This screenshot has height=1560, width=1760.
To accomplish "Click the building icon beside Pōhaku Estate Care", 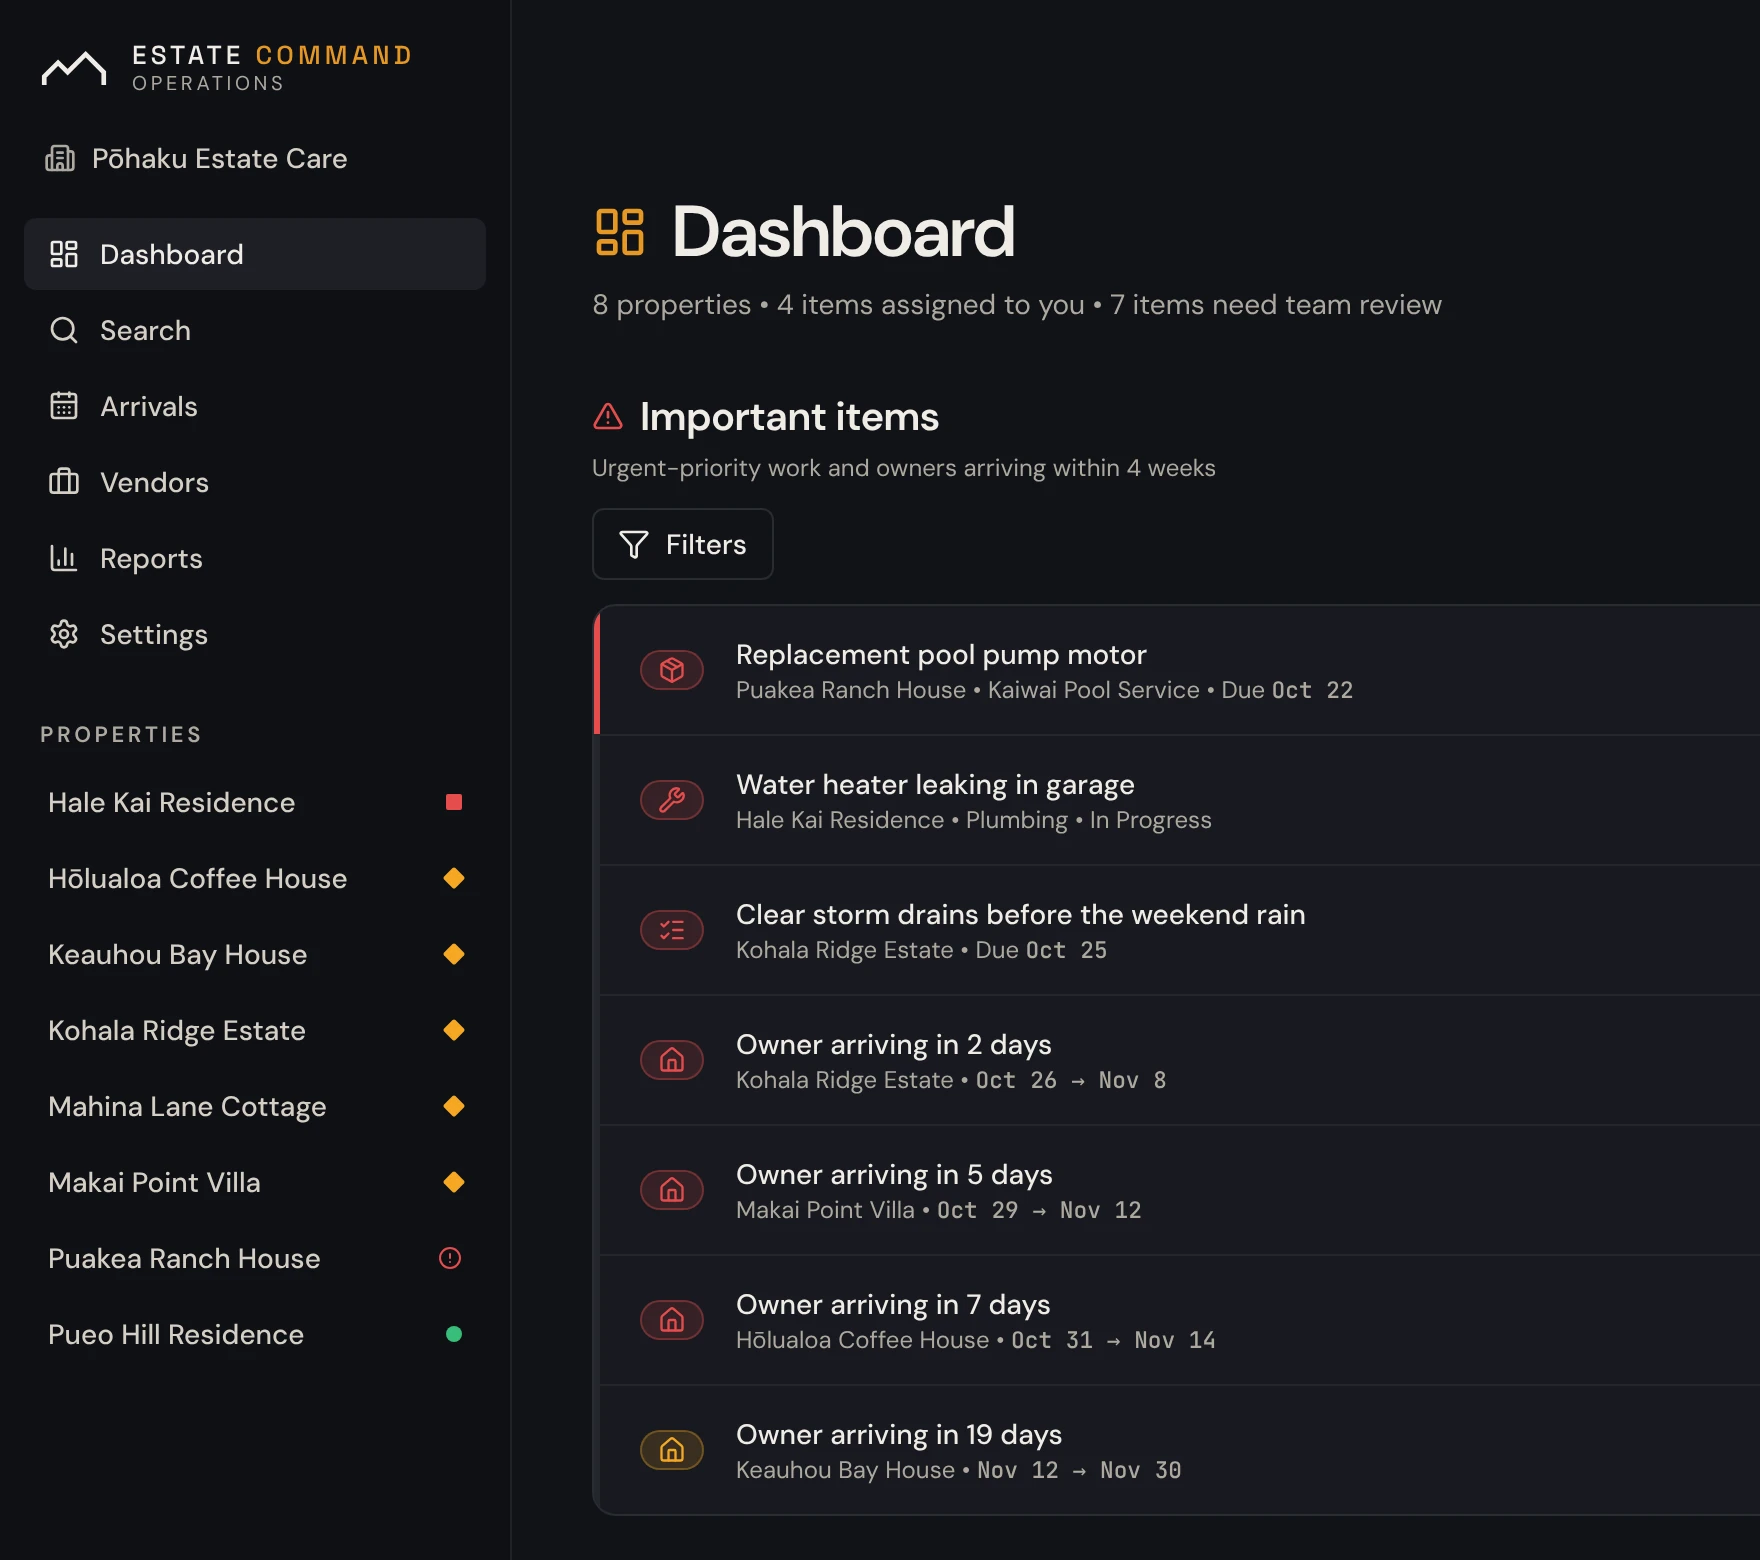I will click(x=60, y=158).
